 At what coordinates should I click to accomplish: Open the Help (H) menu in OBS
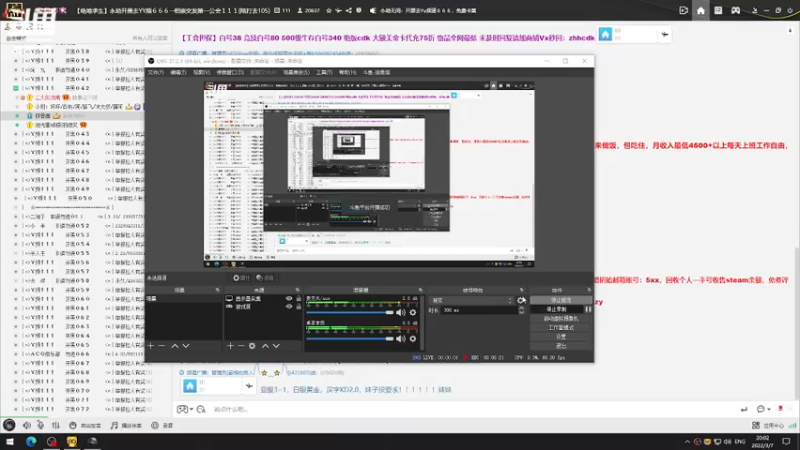347,72
